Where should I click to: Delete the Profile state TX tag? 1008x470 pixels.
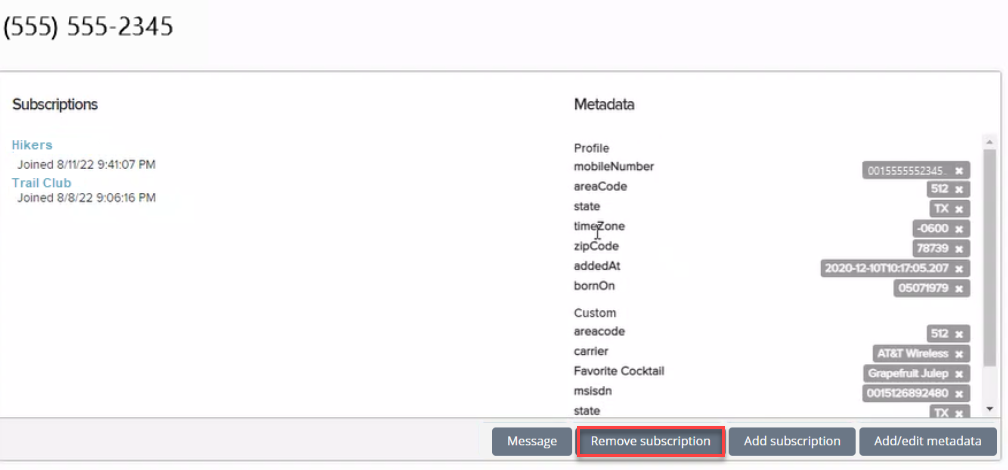960,209
